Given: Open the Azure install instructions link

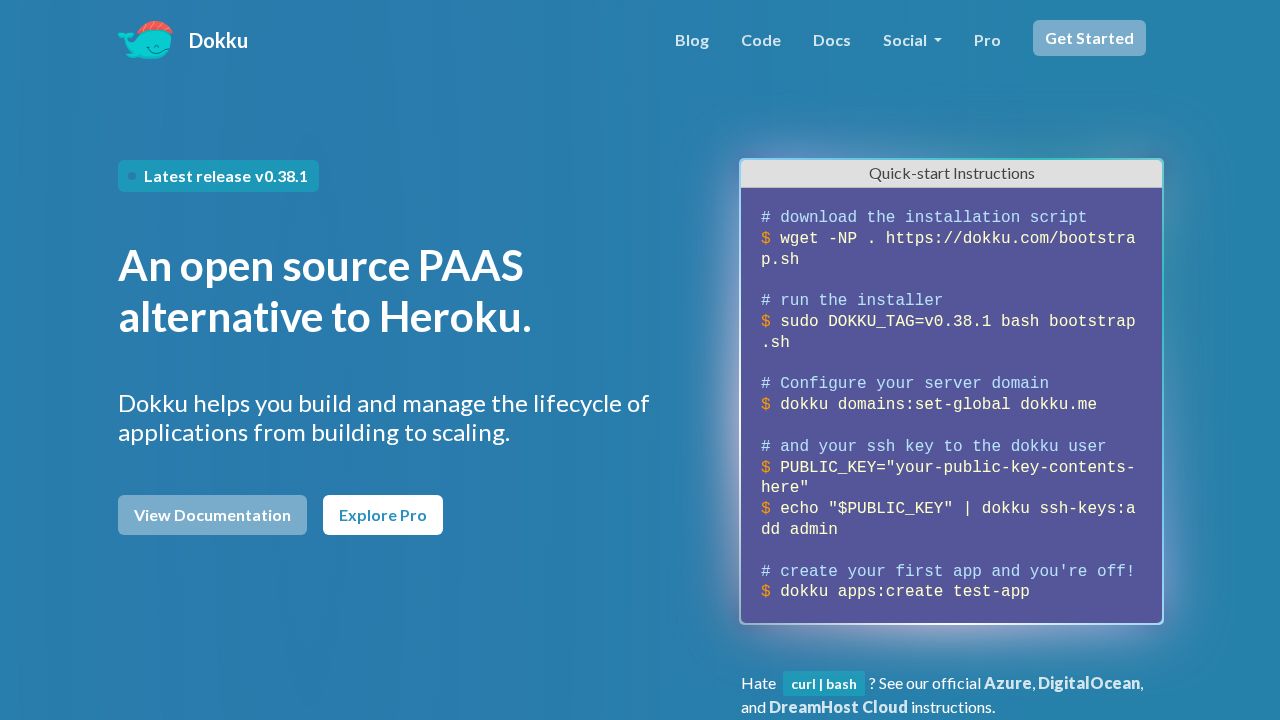Looking at the screenshot, I should (1007, 683).
